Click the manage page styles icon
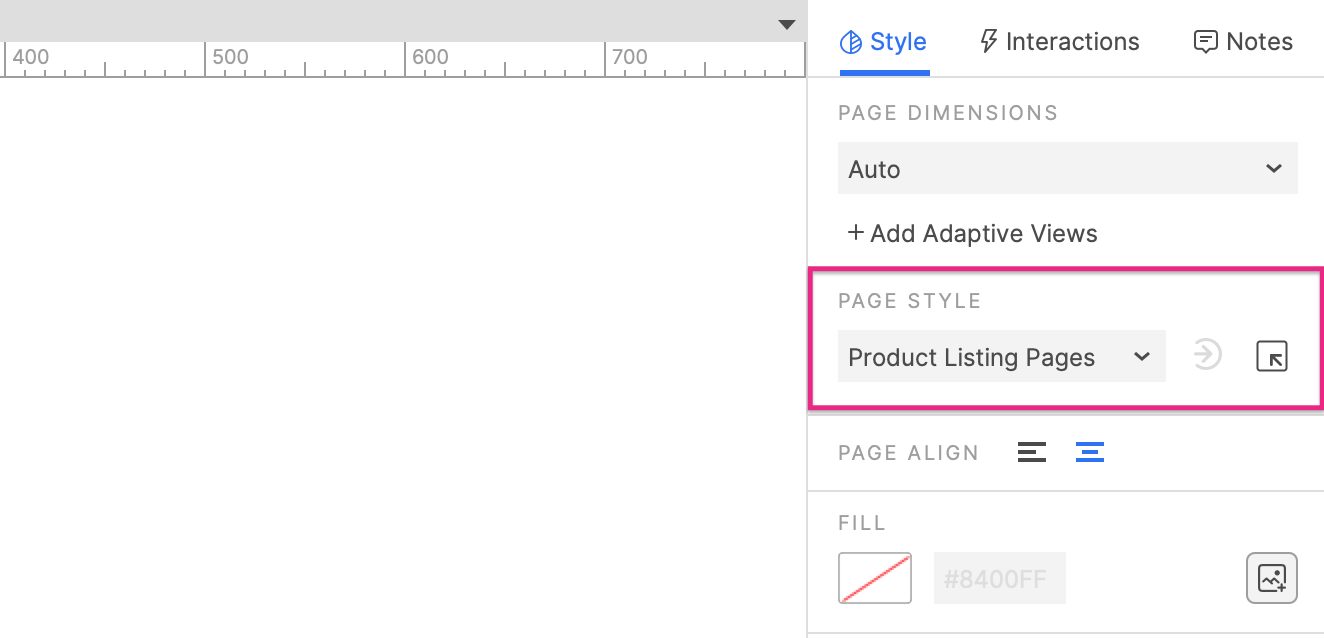Viewport: 1324px width, 638px height. pyautogui.click(x=1272, y=356)
